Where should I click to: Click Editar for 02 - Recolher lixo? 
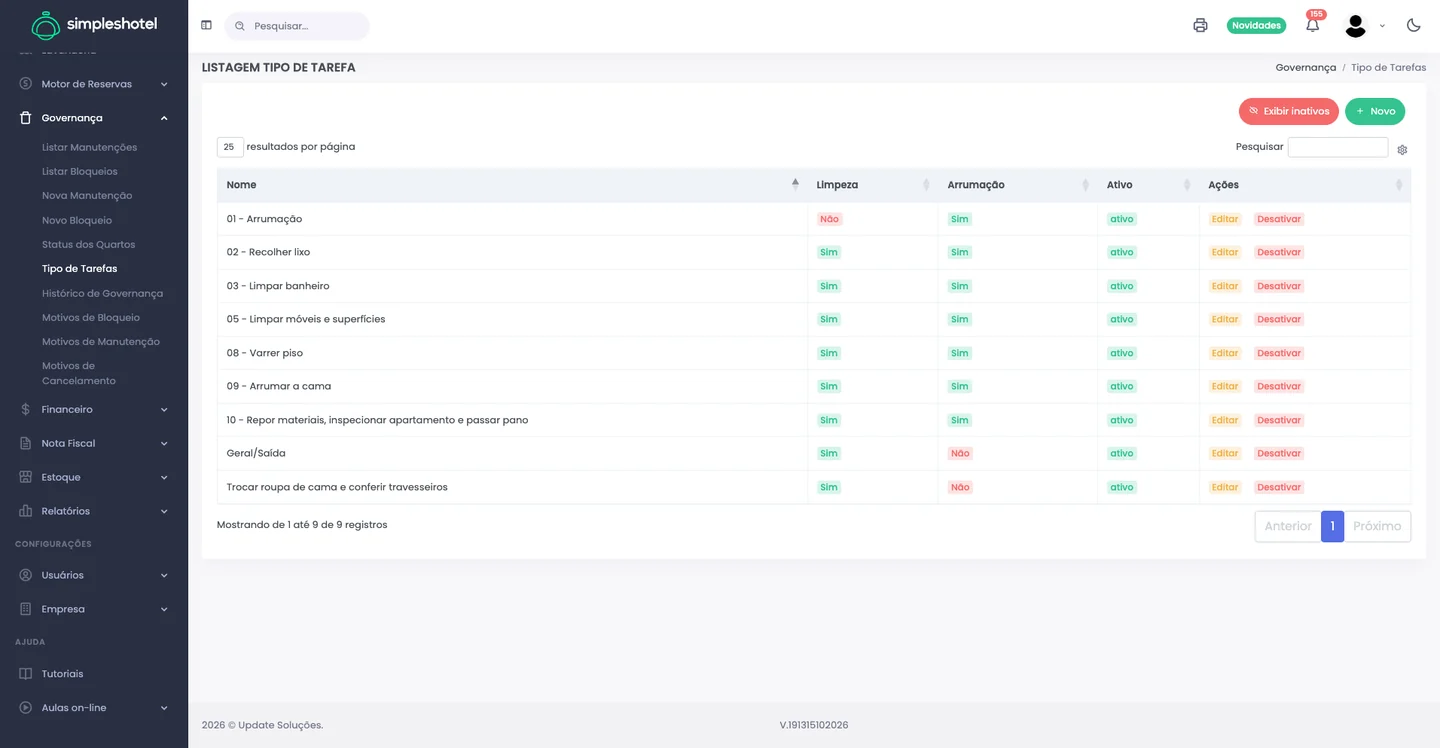click(1224, 252)
